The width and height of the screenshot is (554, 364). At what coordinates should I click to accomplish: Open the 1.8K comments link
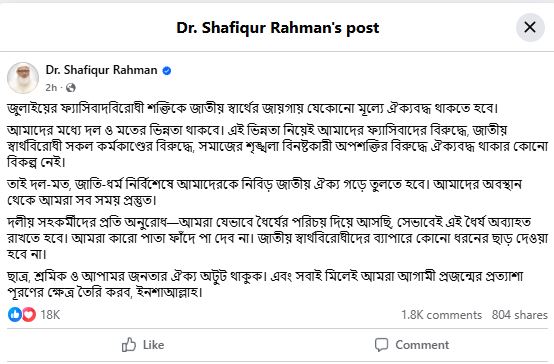(x=441, y=315)
